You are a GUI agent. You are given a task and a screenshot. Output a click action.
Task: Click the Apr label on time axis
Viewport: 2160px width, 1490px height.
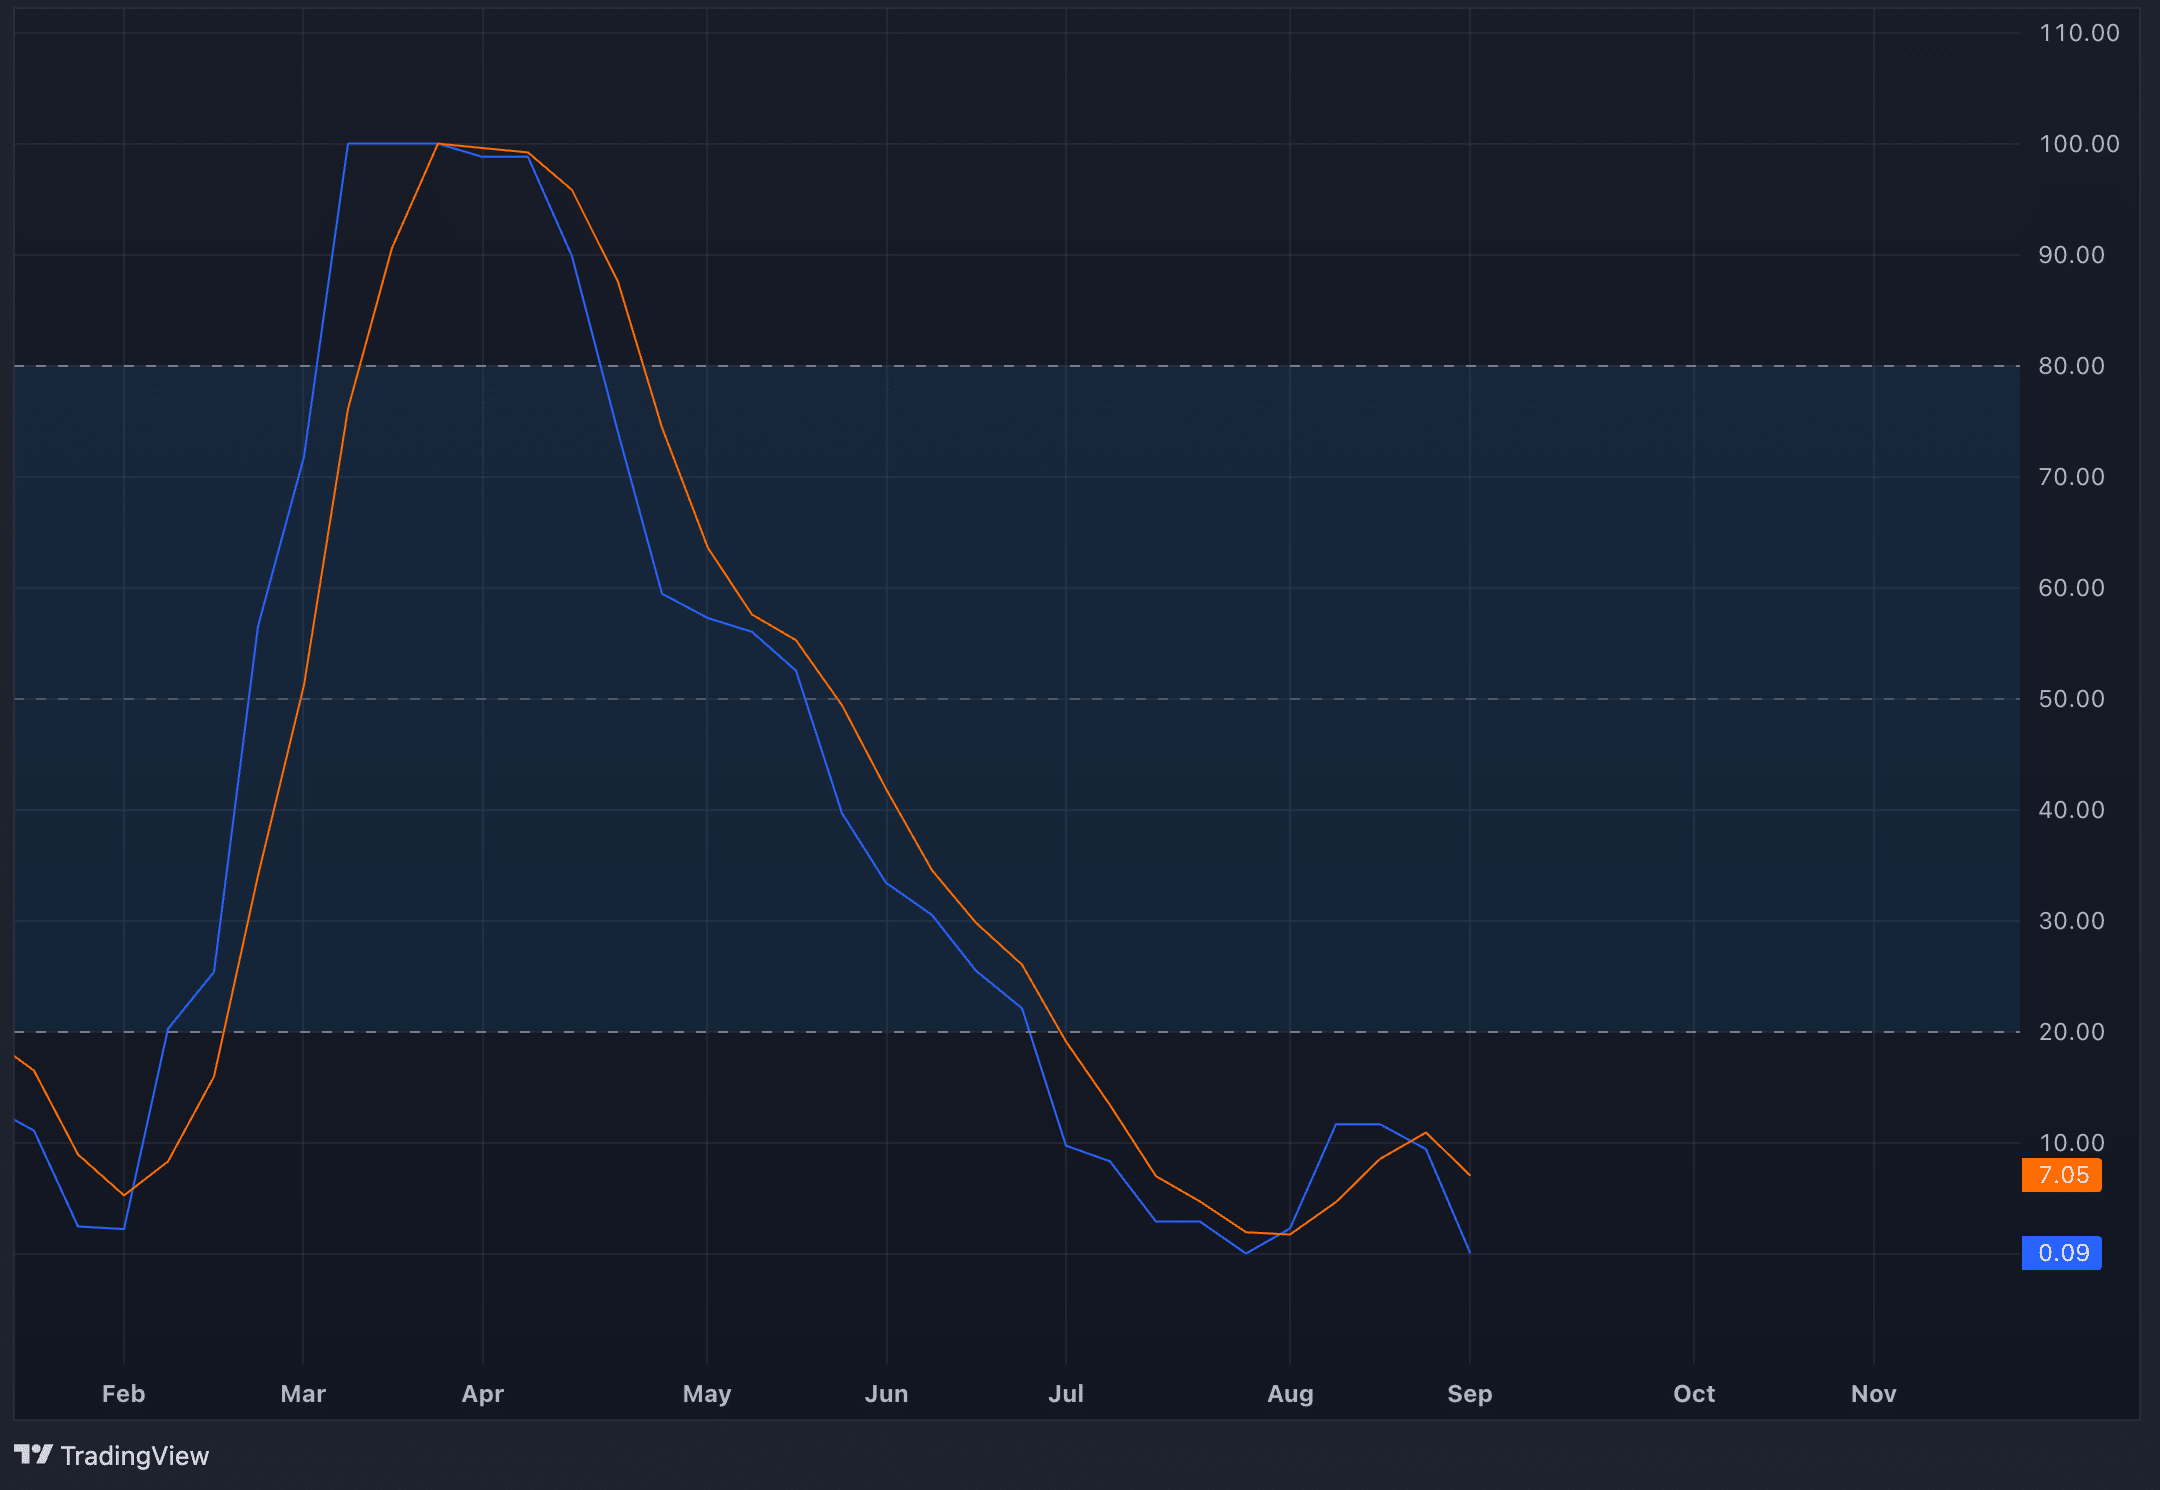483,1394
